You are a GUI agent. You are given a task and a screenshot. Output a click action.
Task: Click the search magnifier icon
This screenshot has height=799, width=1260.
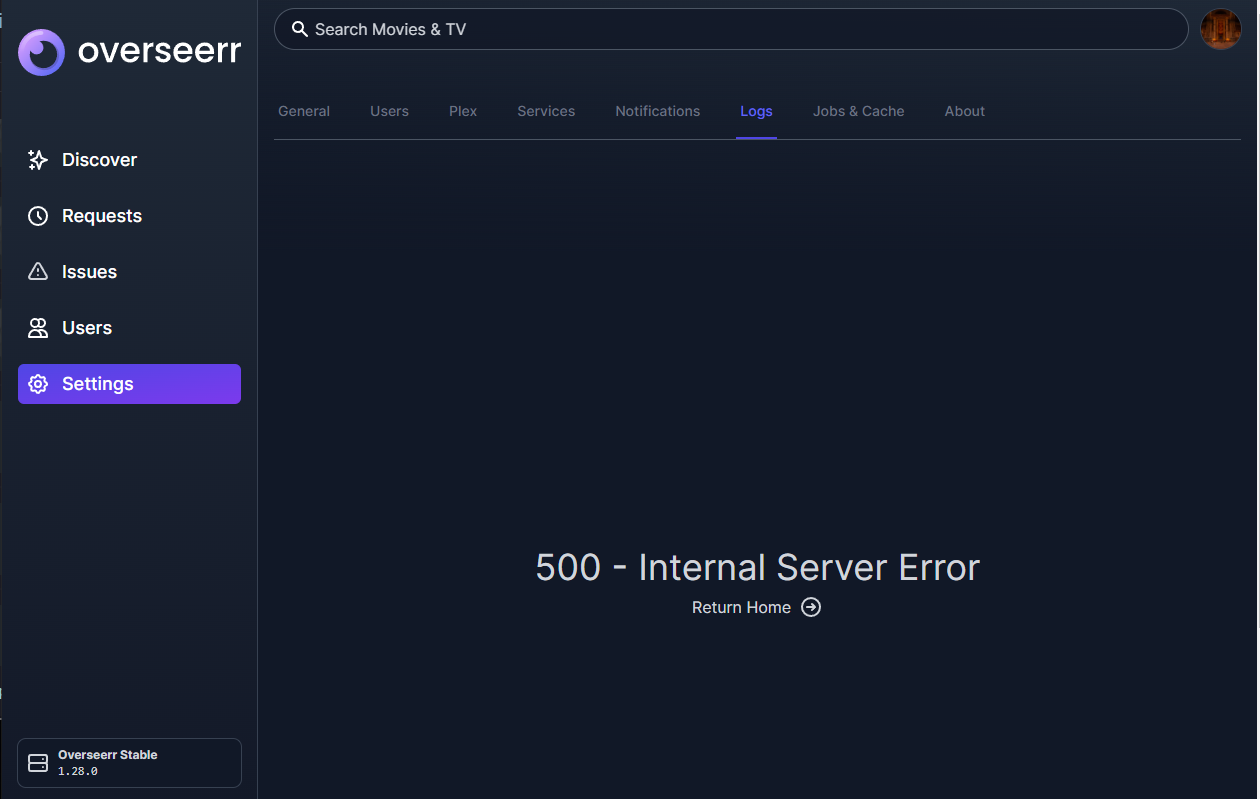coord(300,29)
